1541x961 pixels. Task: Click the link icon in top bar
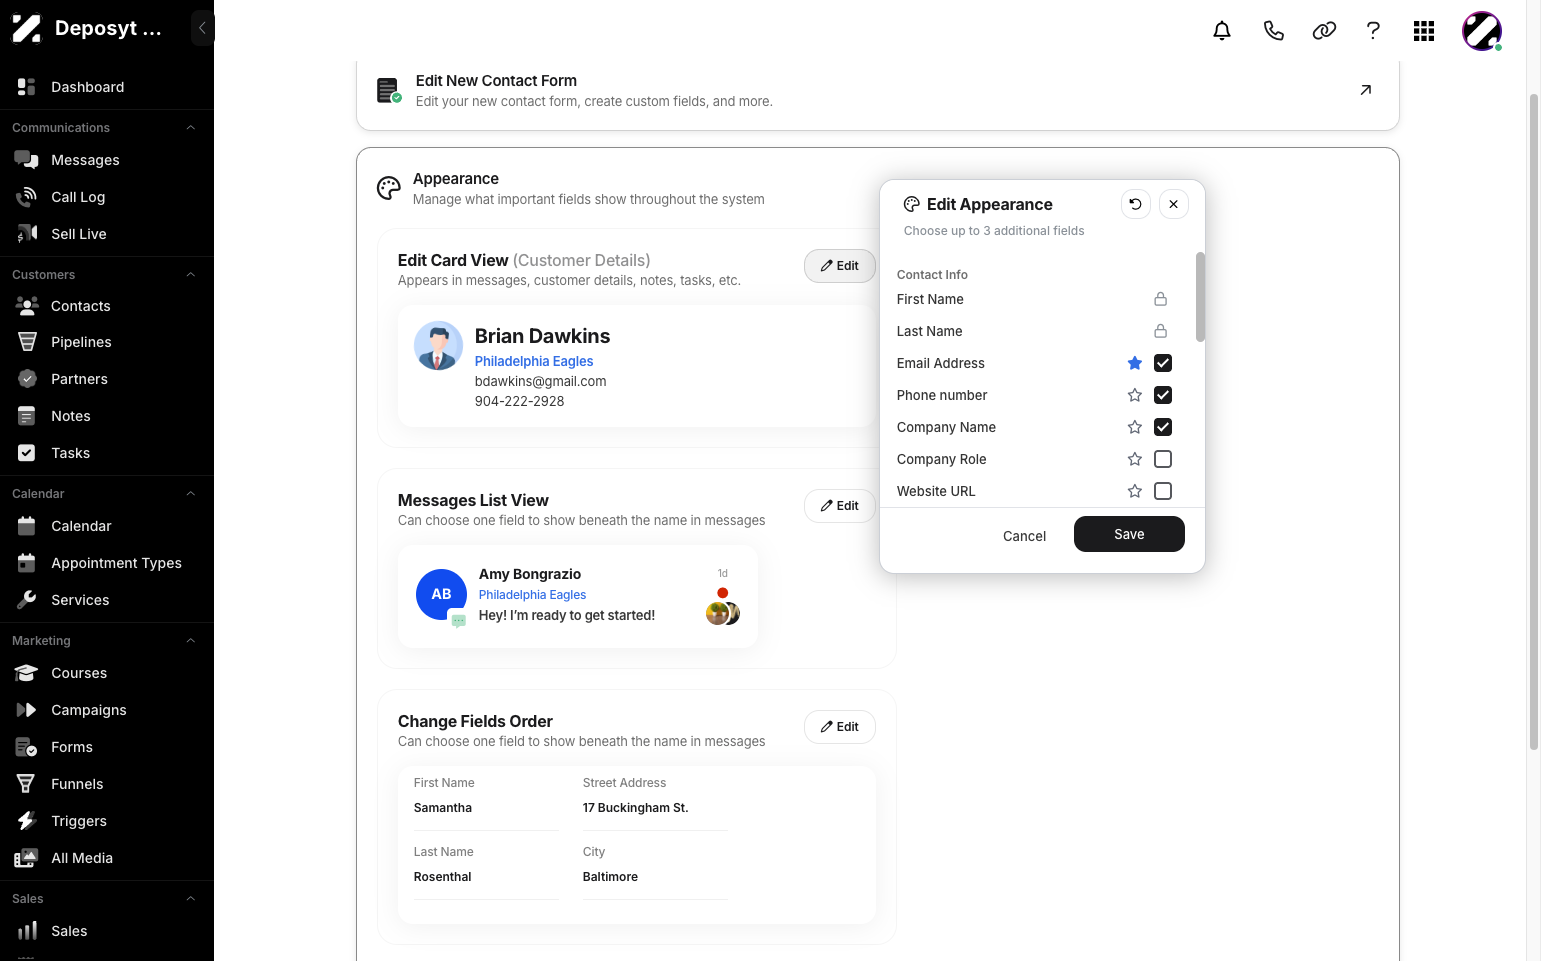tap(1324, 31)
